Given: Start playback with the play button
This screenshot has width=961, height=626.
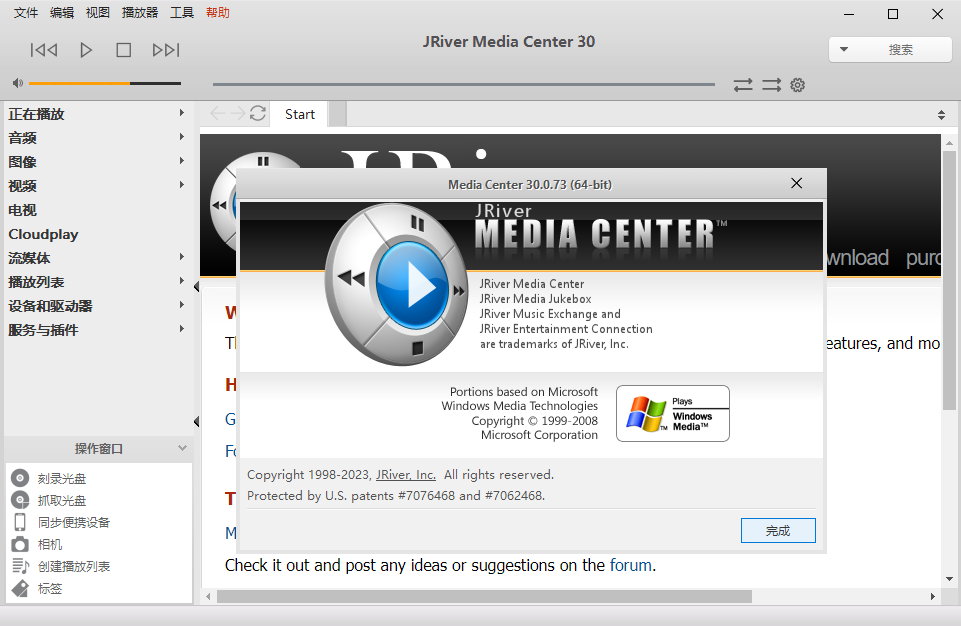Looking at the screenshot, I should (x=86, y=50).
